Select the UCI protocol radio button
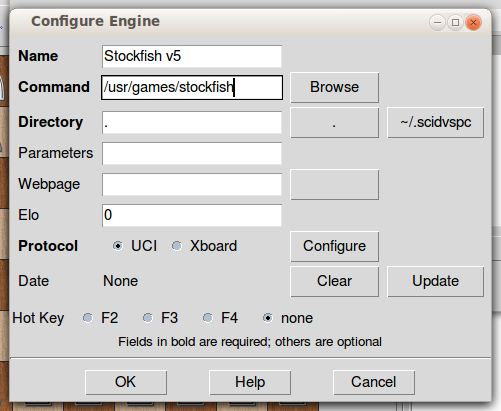 [x=118, y=246]
